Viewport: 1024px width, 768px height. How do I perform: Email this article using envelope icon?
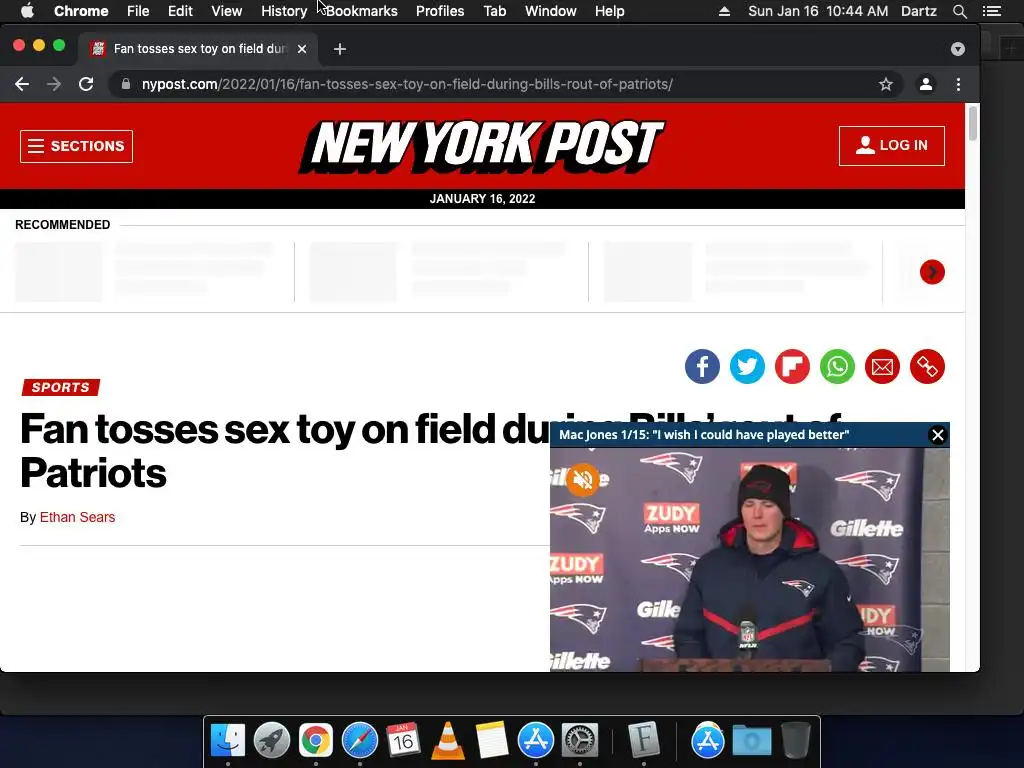point(882,366)
